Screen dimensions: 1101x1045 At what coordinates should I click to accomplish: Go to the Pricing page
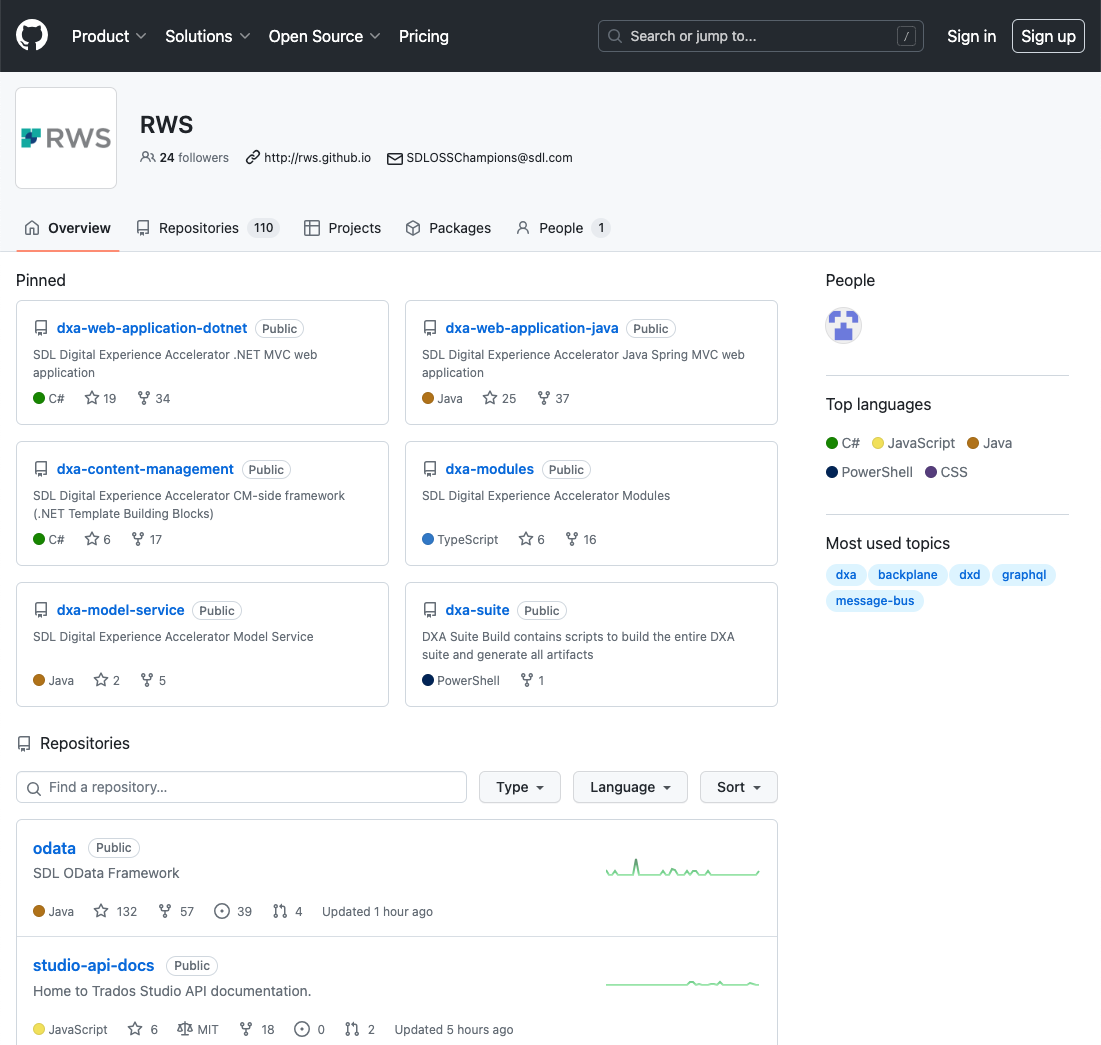coord(423,36)
